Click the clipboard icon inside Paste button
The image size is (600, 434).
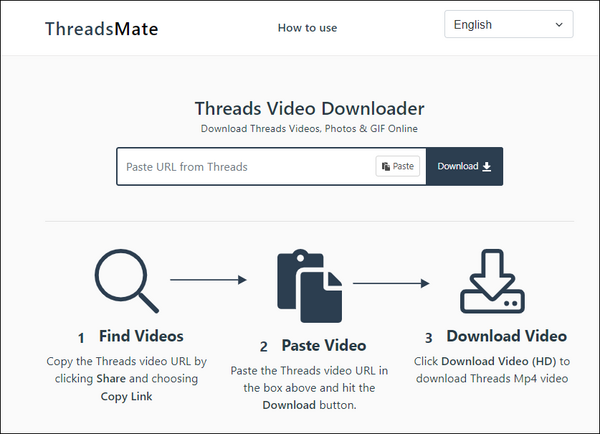coord(386,166)
